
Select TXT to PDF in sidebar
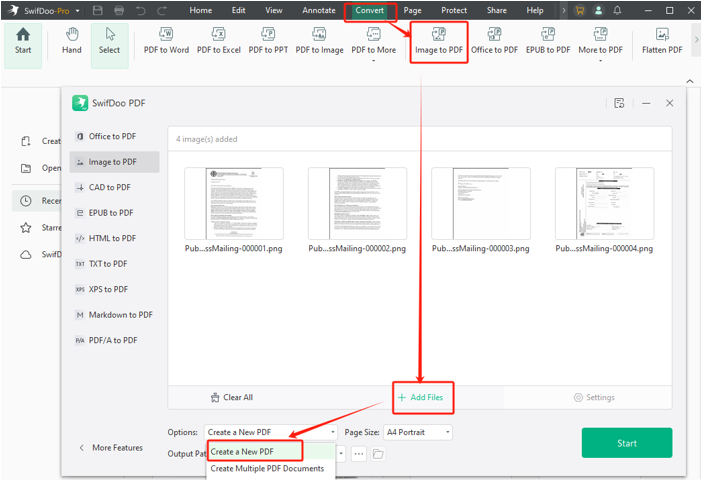(114, 264)
